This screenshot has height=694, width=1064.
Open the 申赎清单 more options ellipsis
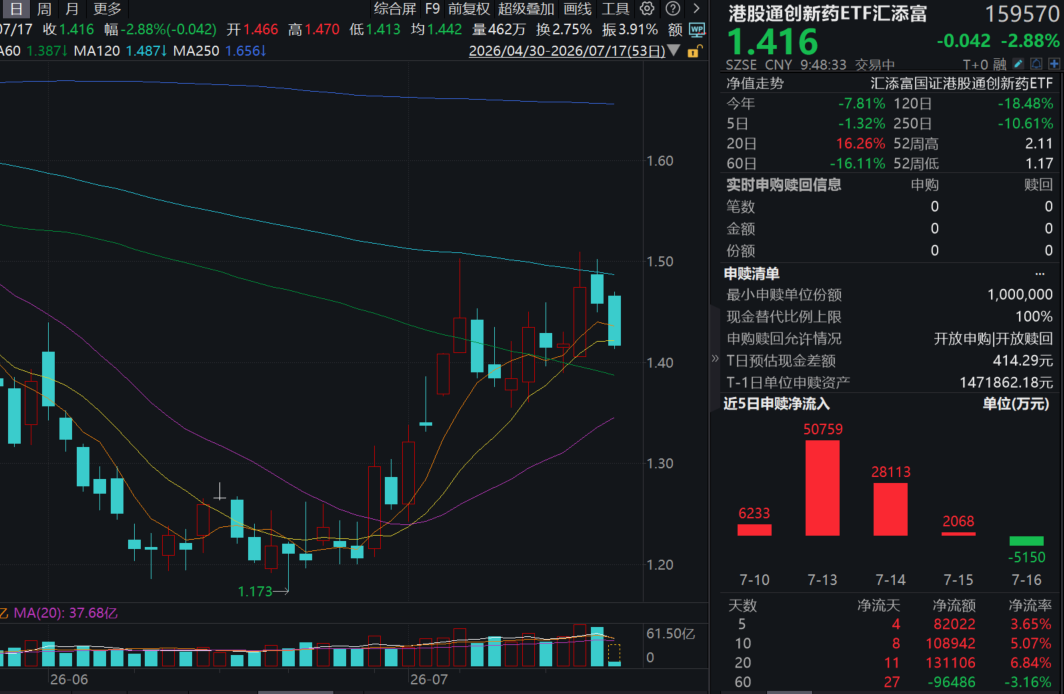point(1040,273)
